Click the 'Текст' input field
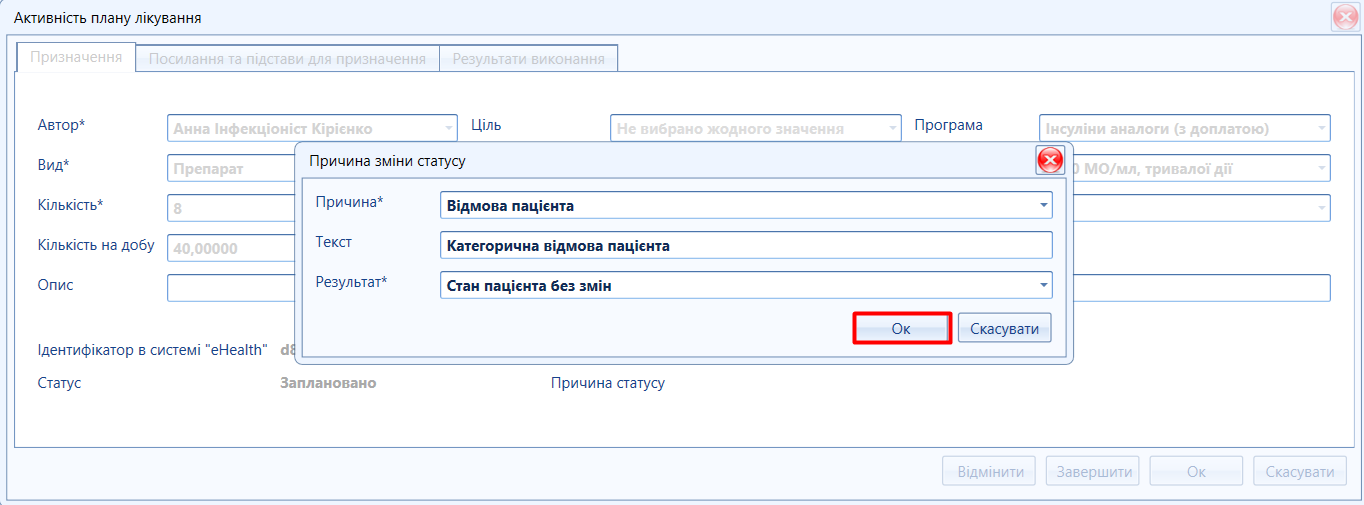This screenshot has width=1364, height=505. tap(746, 245)
